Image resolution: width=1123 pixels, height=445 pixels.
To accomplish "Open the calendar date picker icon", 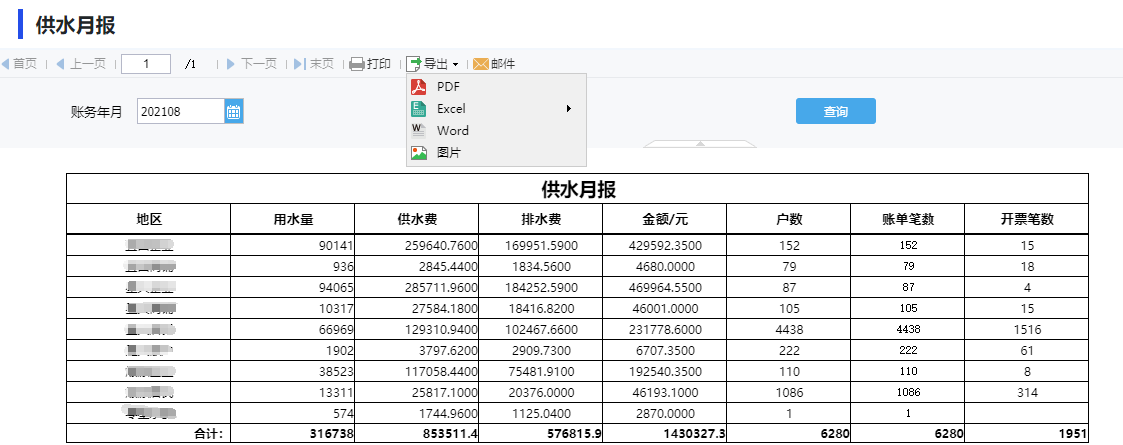I will [234, 112].
